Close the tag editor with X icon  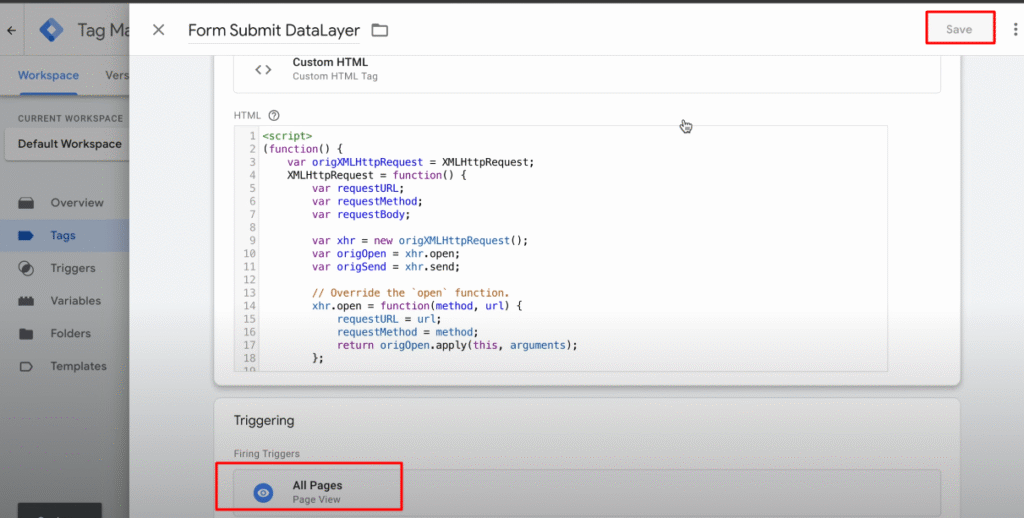pyautogui.click(x=159, y=30)
